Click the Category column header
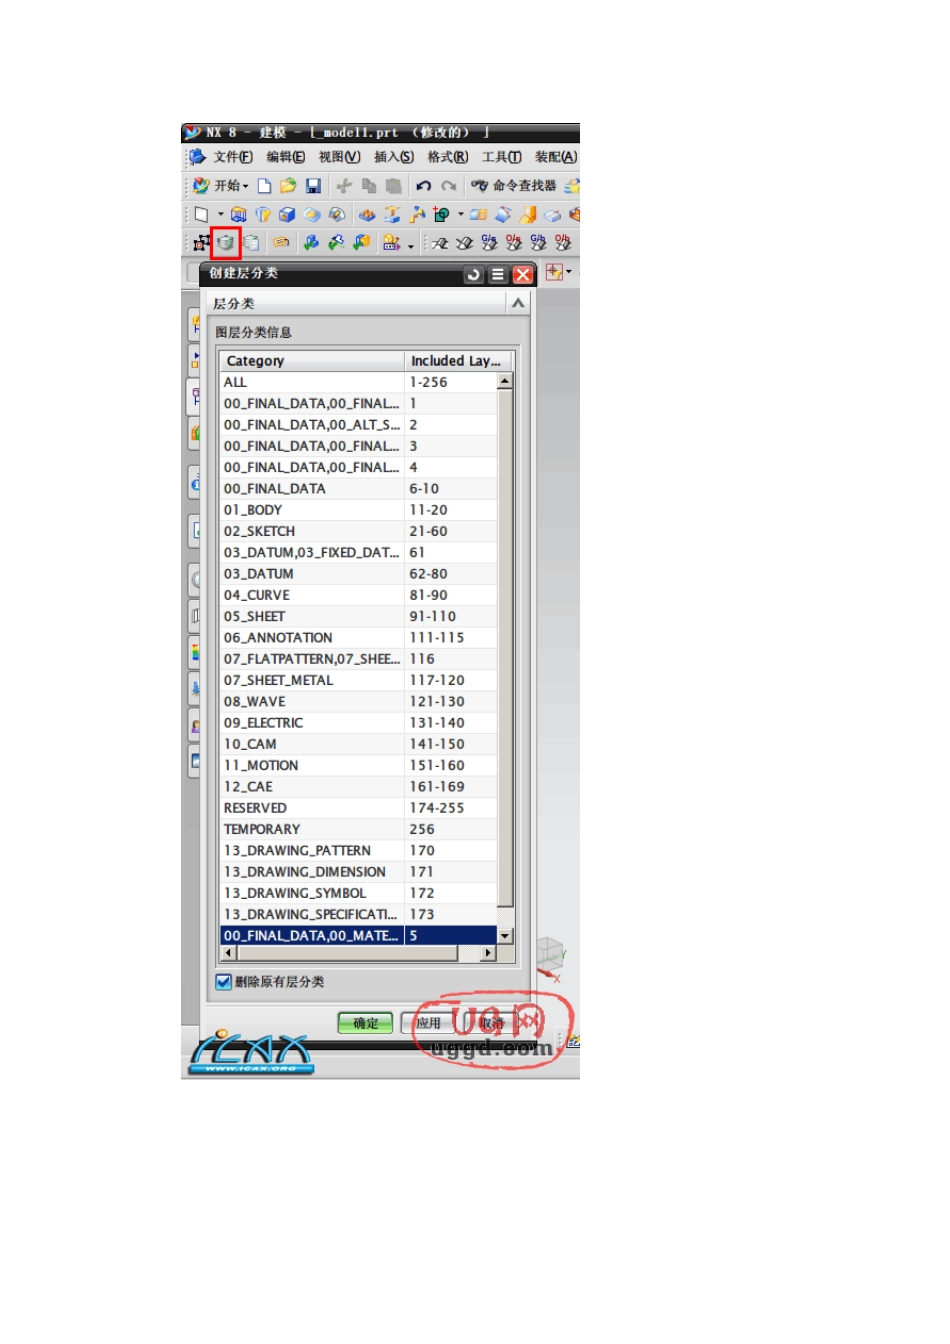 tap(312, 361)
